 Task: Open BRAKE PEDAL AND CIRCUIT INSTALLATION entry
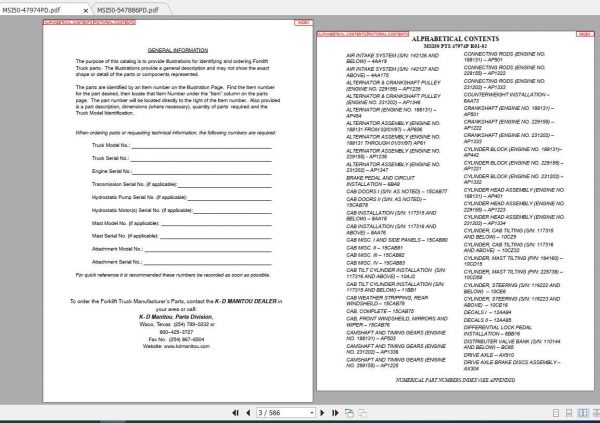(380, 181)
